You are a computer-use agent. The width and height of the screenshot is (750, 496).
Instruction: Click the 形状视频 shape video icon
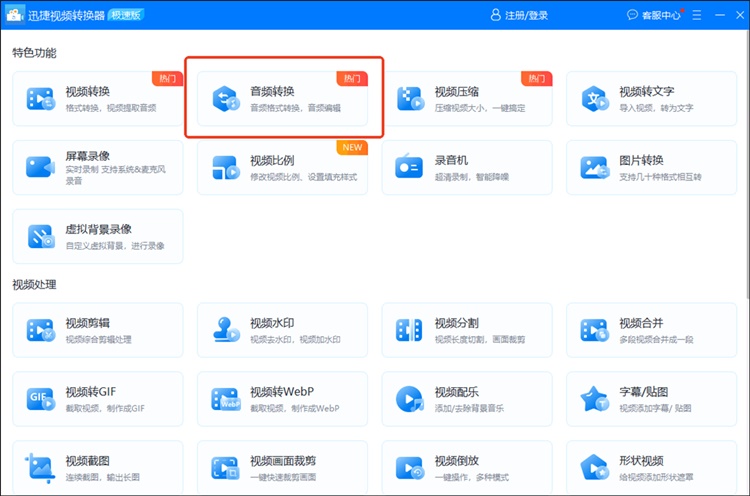coord(595,467)
